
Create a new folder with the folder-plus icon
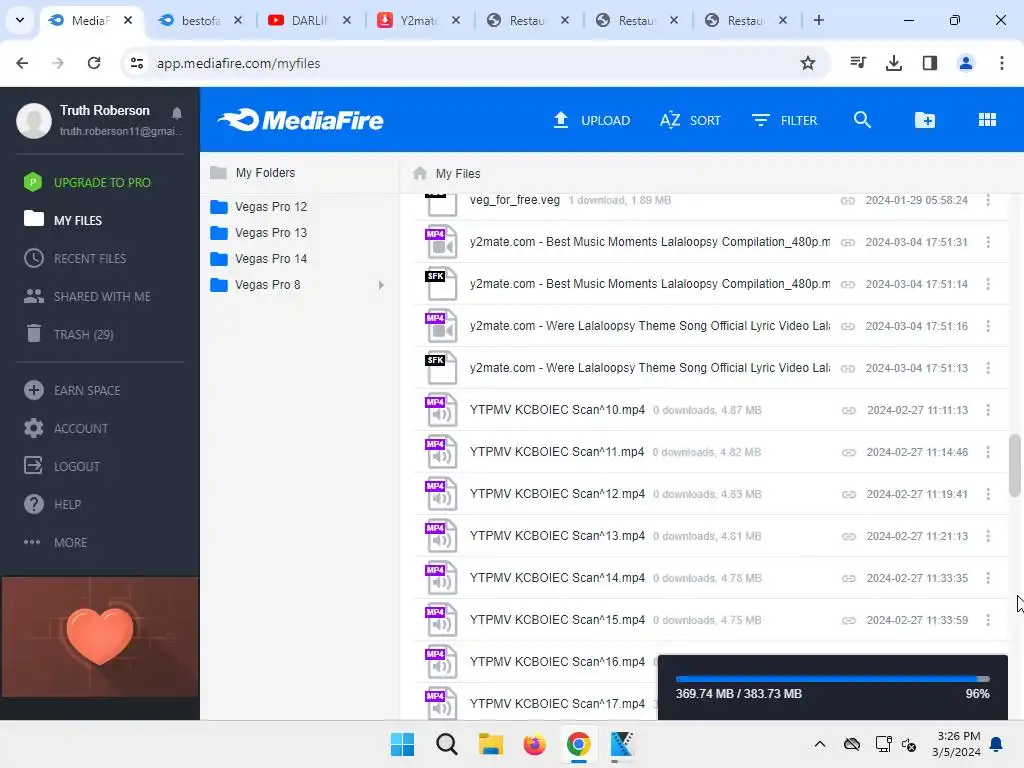click(925, 120)
